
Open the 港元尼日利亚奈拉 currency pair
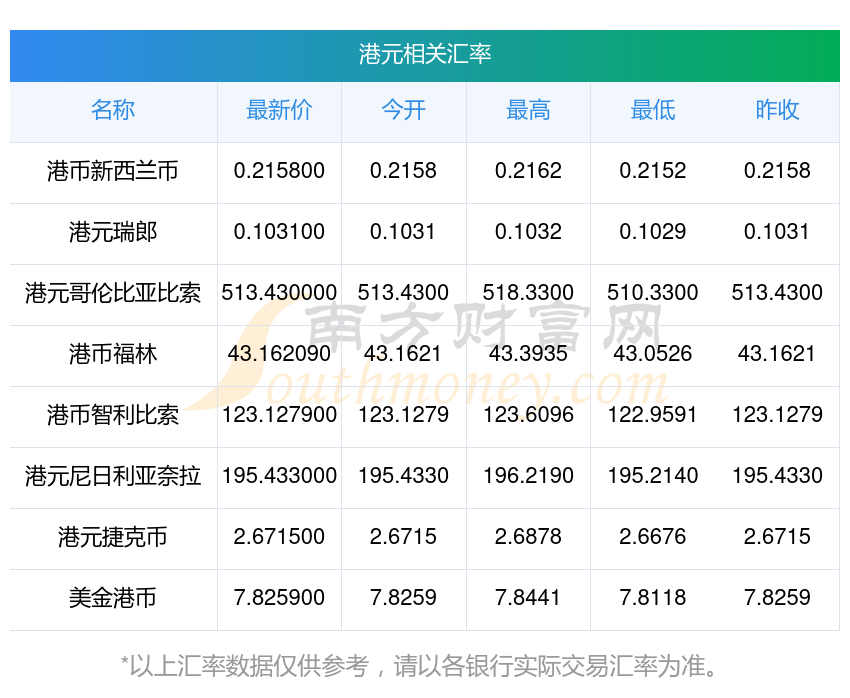(113, 476)
